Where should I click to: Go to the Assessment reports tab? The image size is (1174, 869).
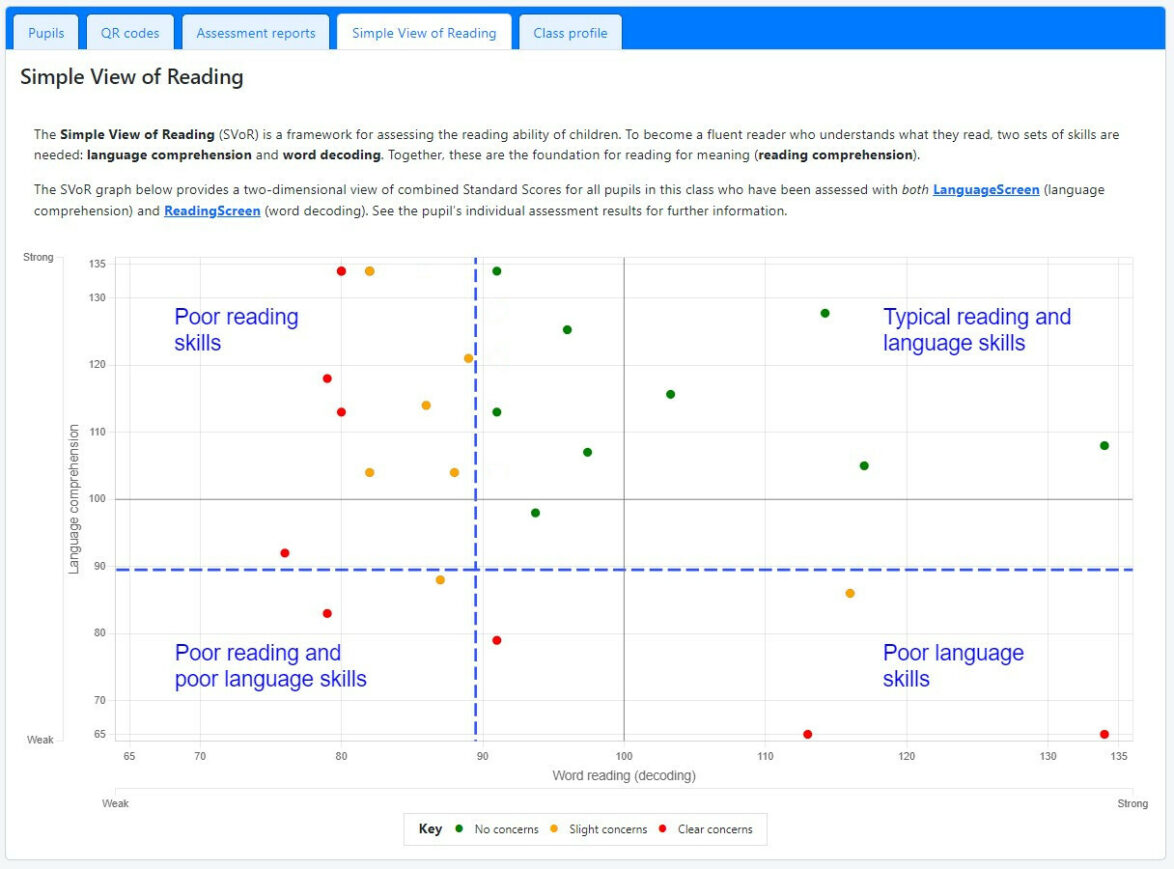pos(255,33)
